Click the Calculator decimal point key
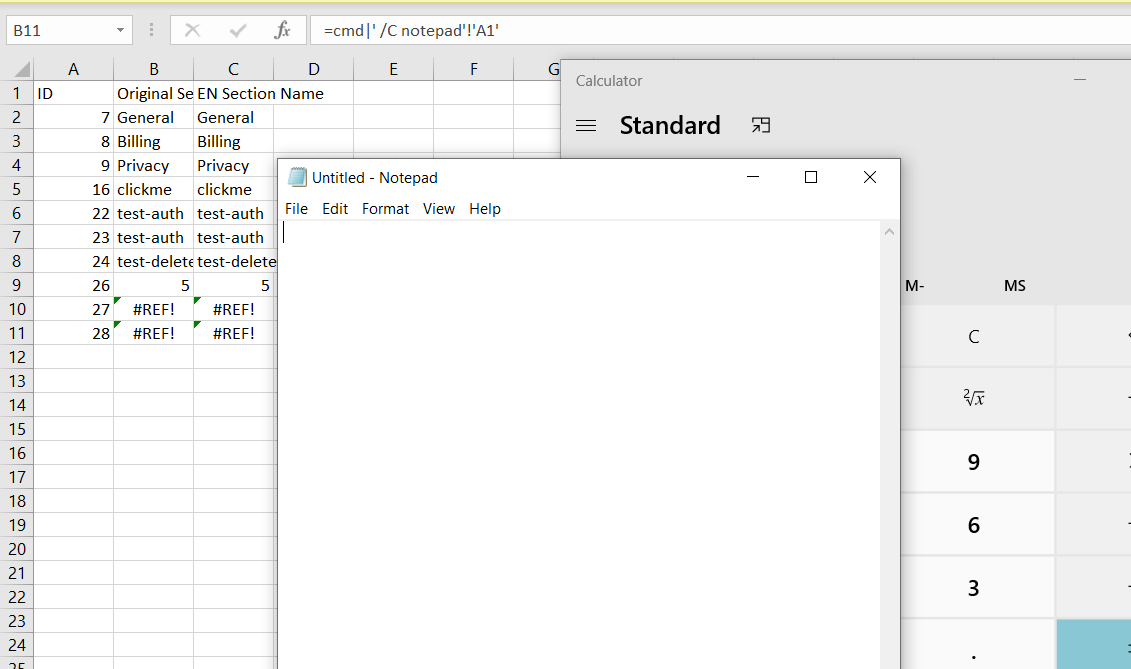The height and width of the screenshot is (669, 1131). pyautogui.click(x=974, y=646)
